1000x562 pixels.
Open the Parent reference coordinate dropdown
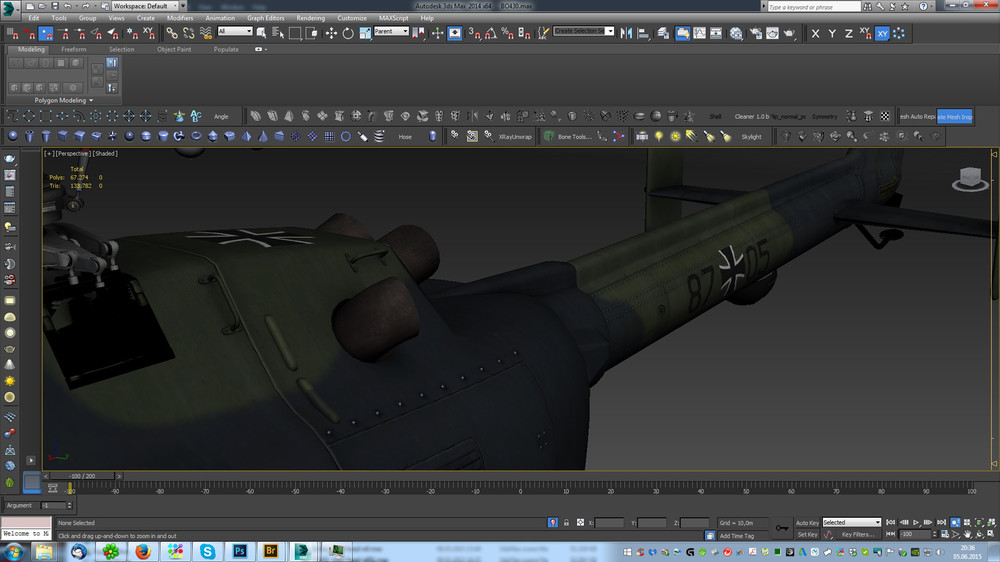391,31
